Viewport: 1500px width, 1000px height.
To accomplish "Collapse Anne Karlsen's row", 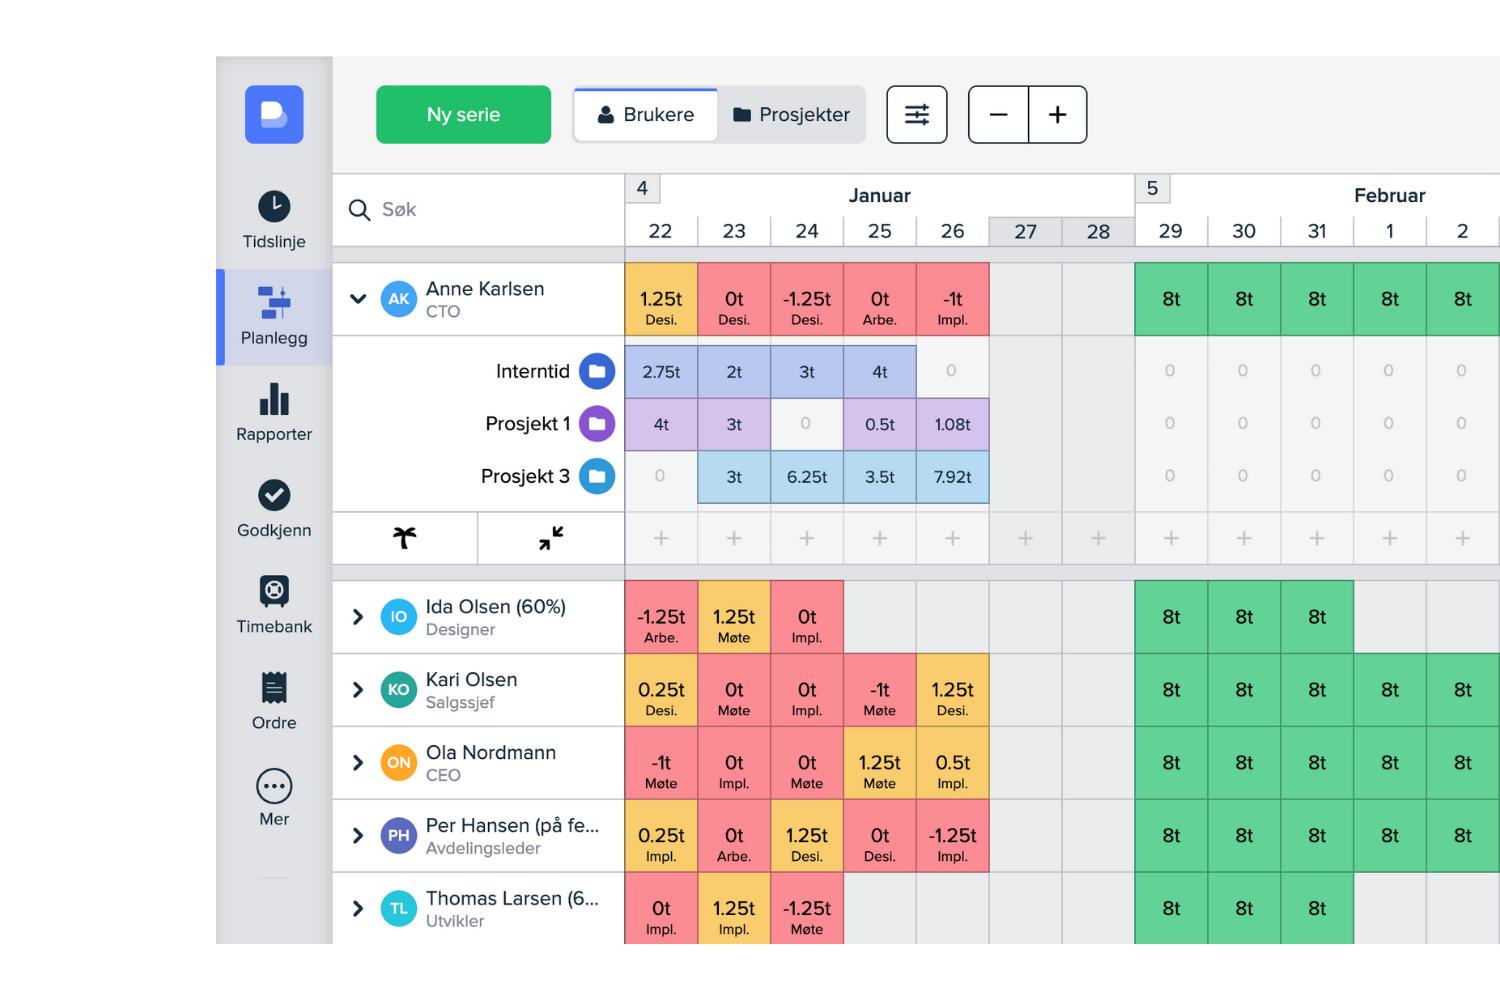I will click(x=358, y=299).
